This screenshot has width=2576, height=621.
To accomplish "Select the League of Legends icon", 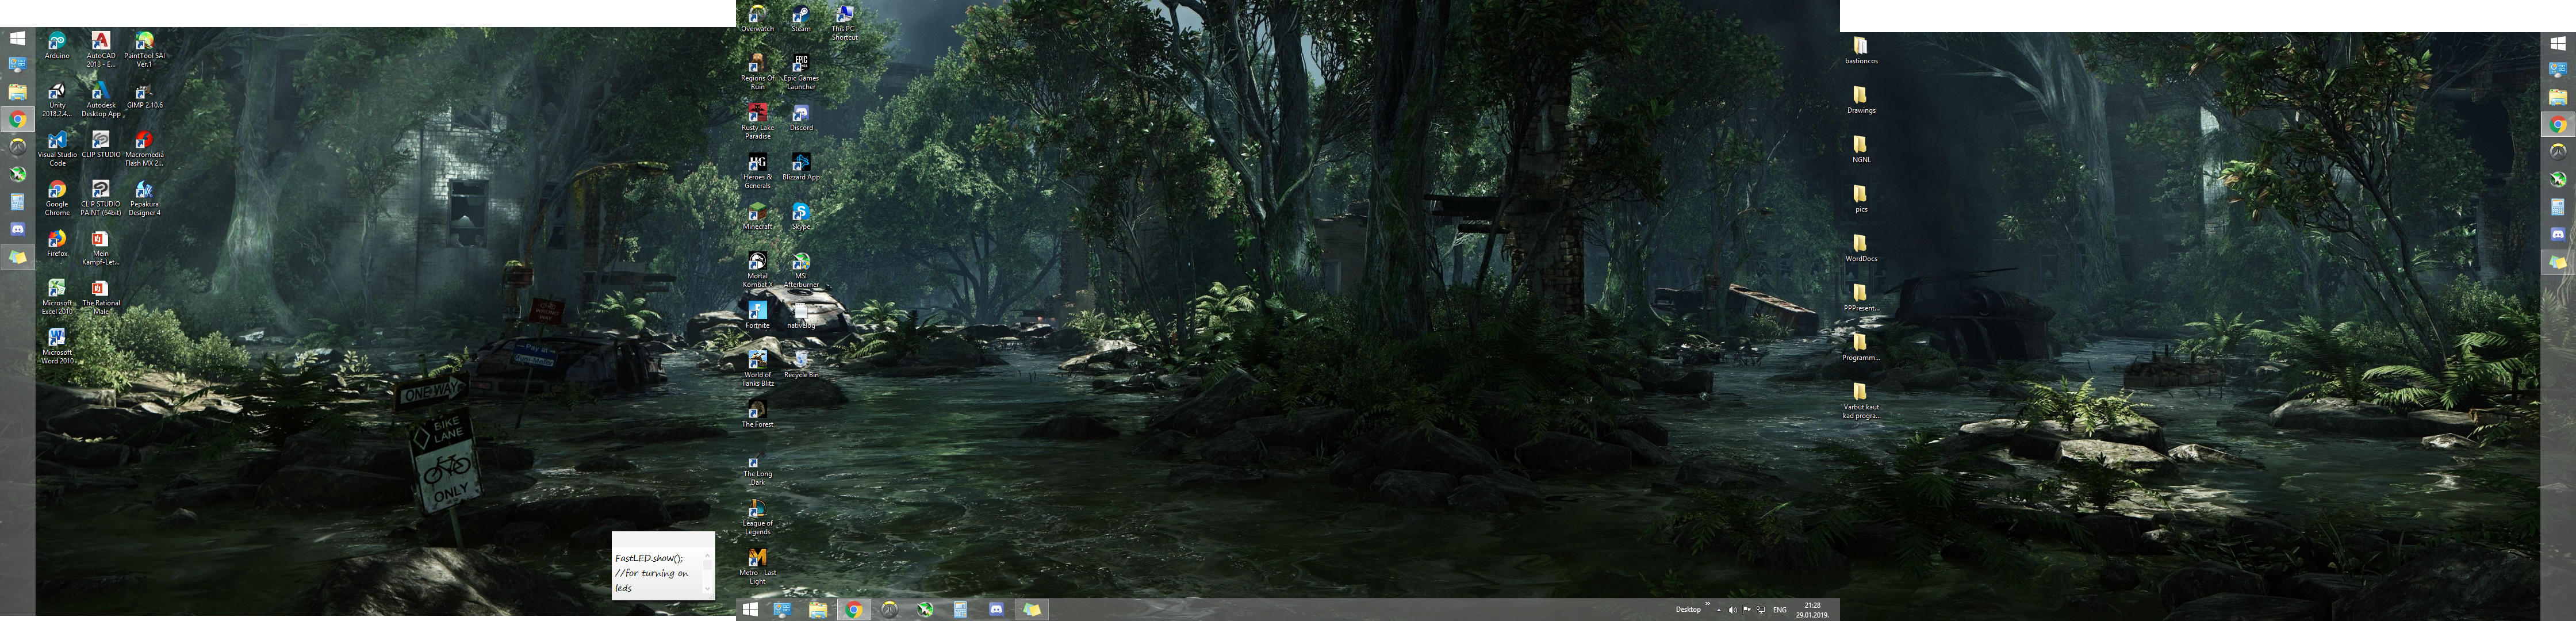I will (x=757, y=517).
